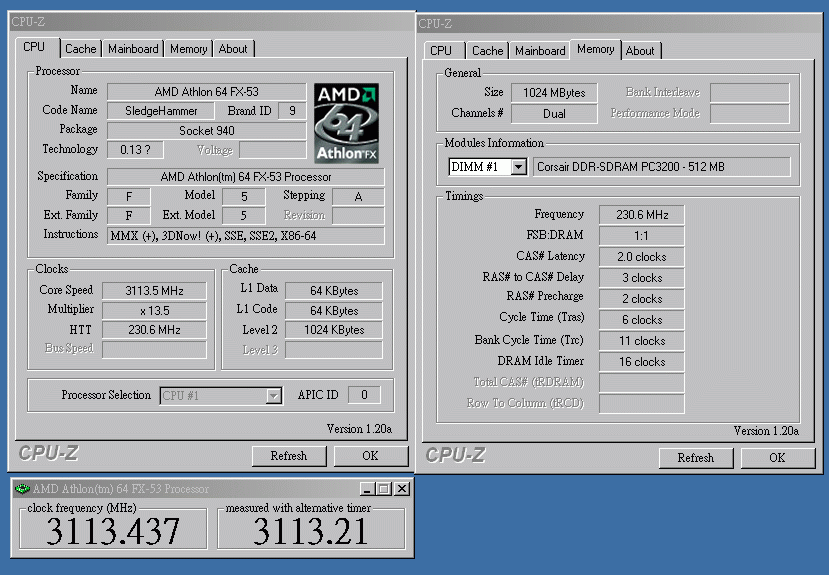Click the AMD Athlon 64 FX logo image
Viewport: 829px width, 575px height.
point(346,123)
